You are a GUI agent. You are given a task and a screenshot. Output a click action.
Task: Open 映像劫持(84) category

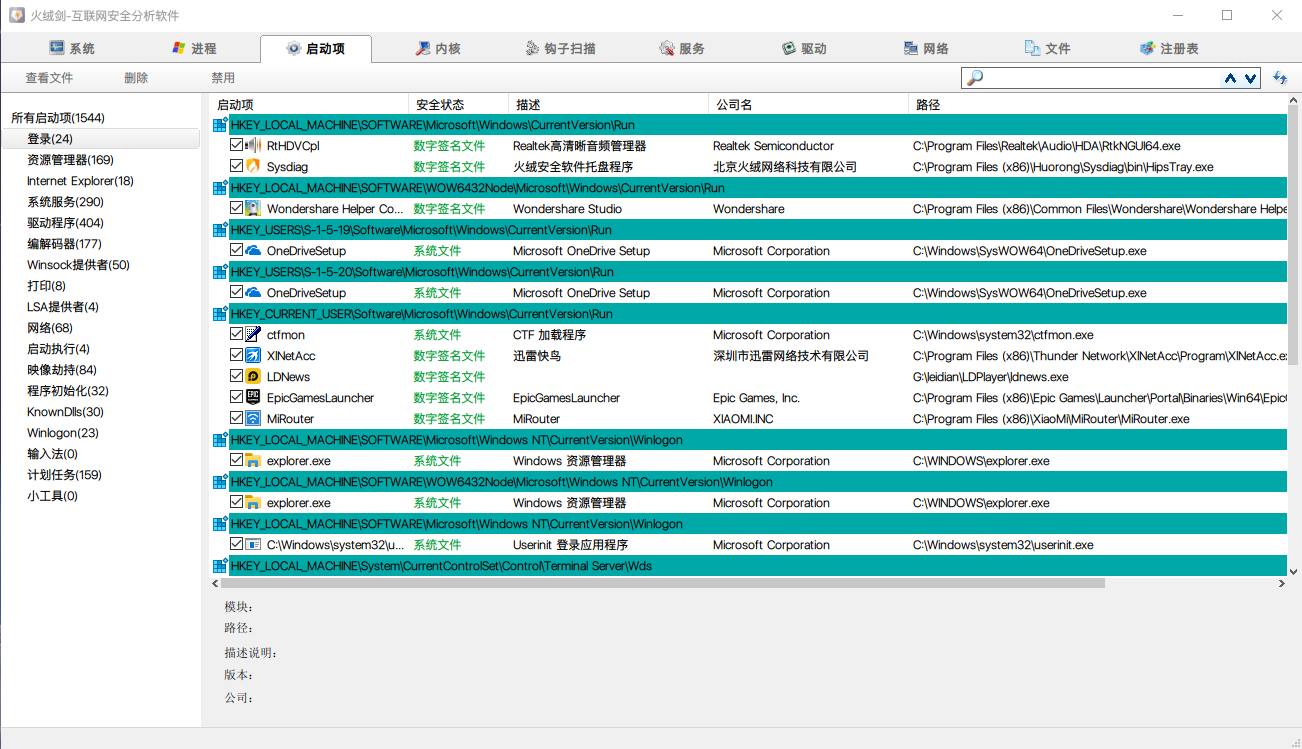62,370
